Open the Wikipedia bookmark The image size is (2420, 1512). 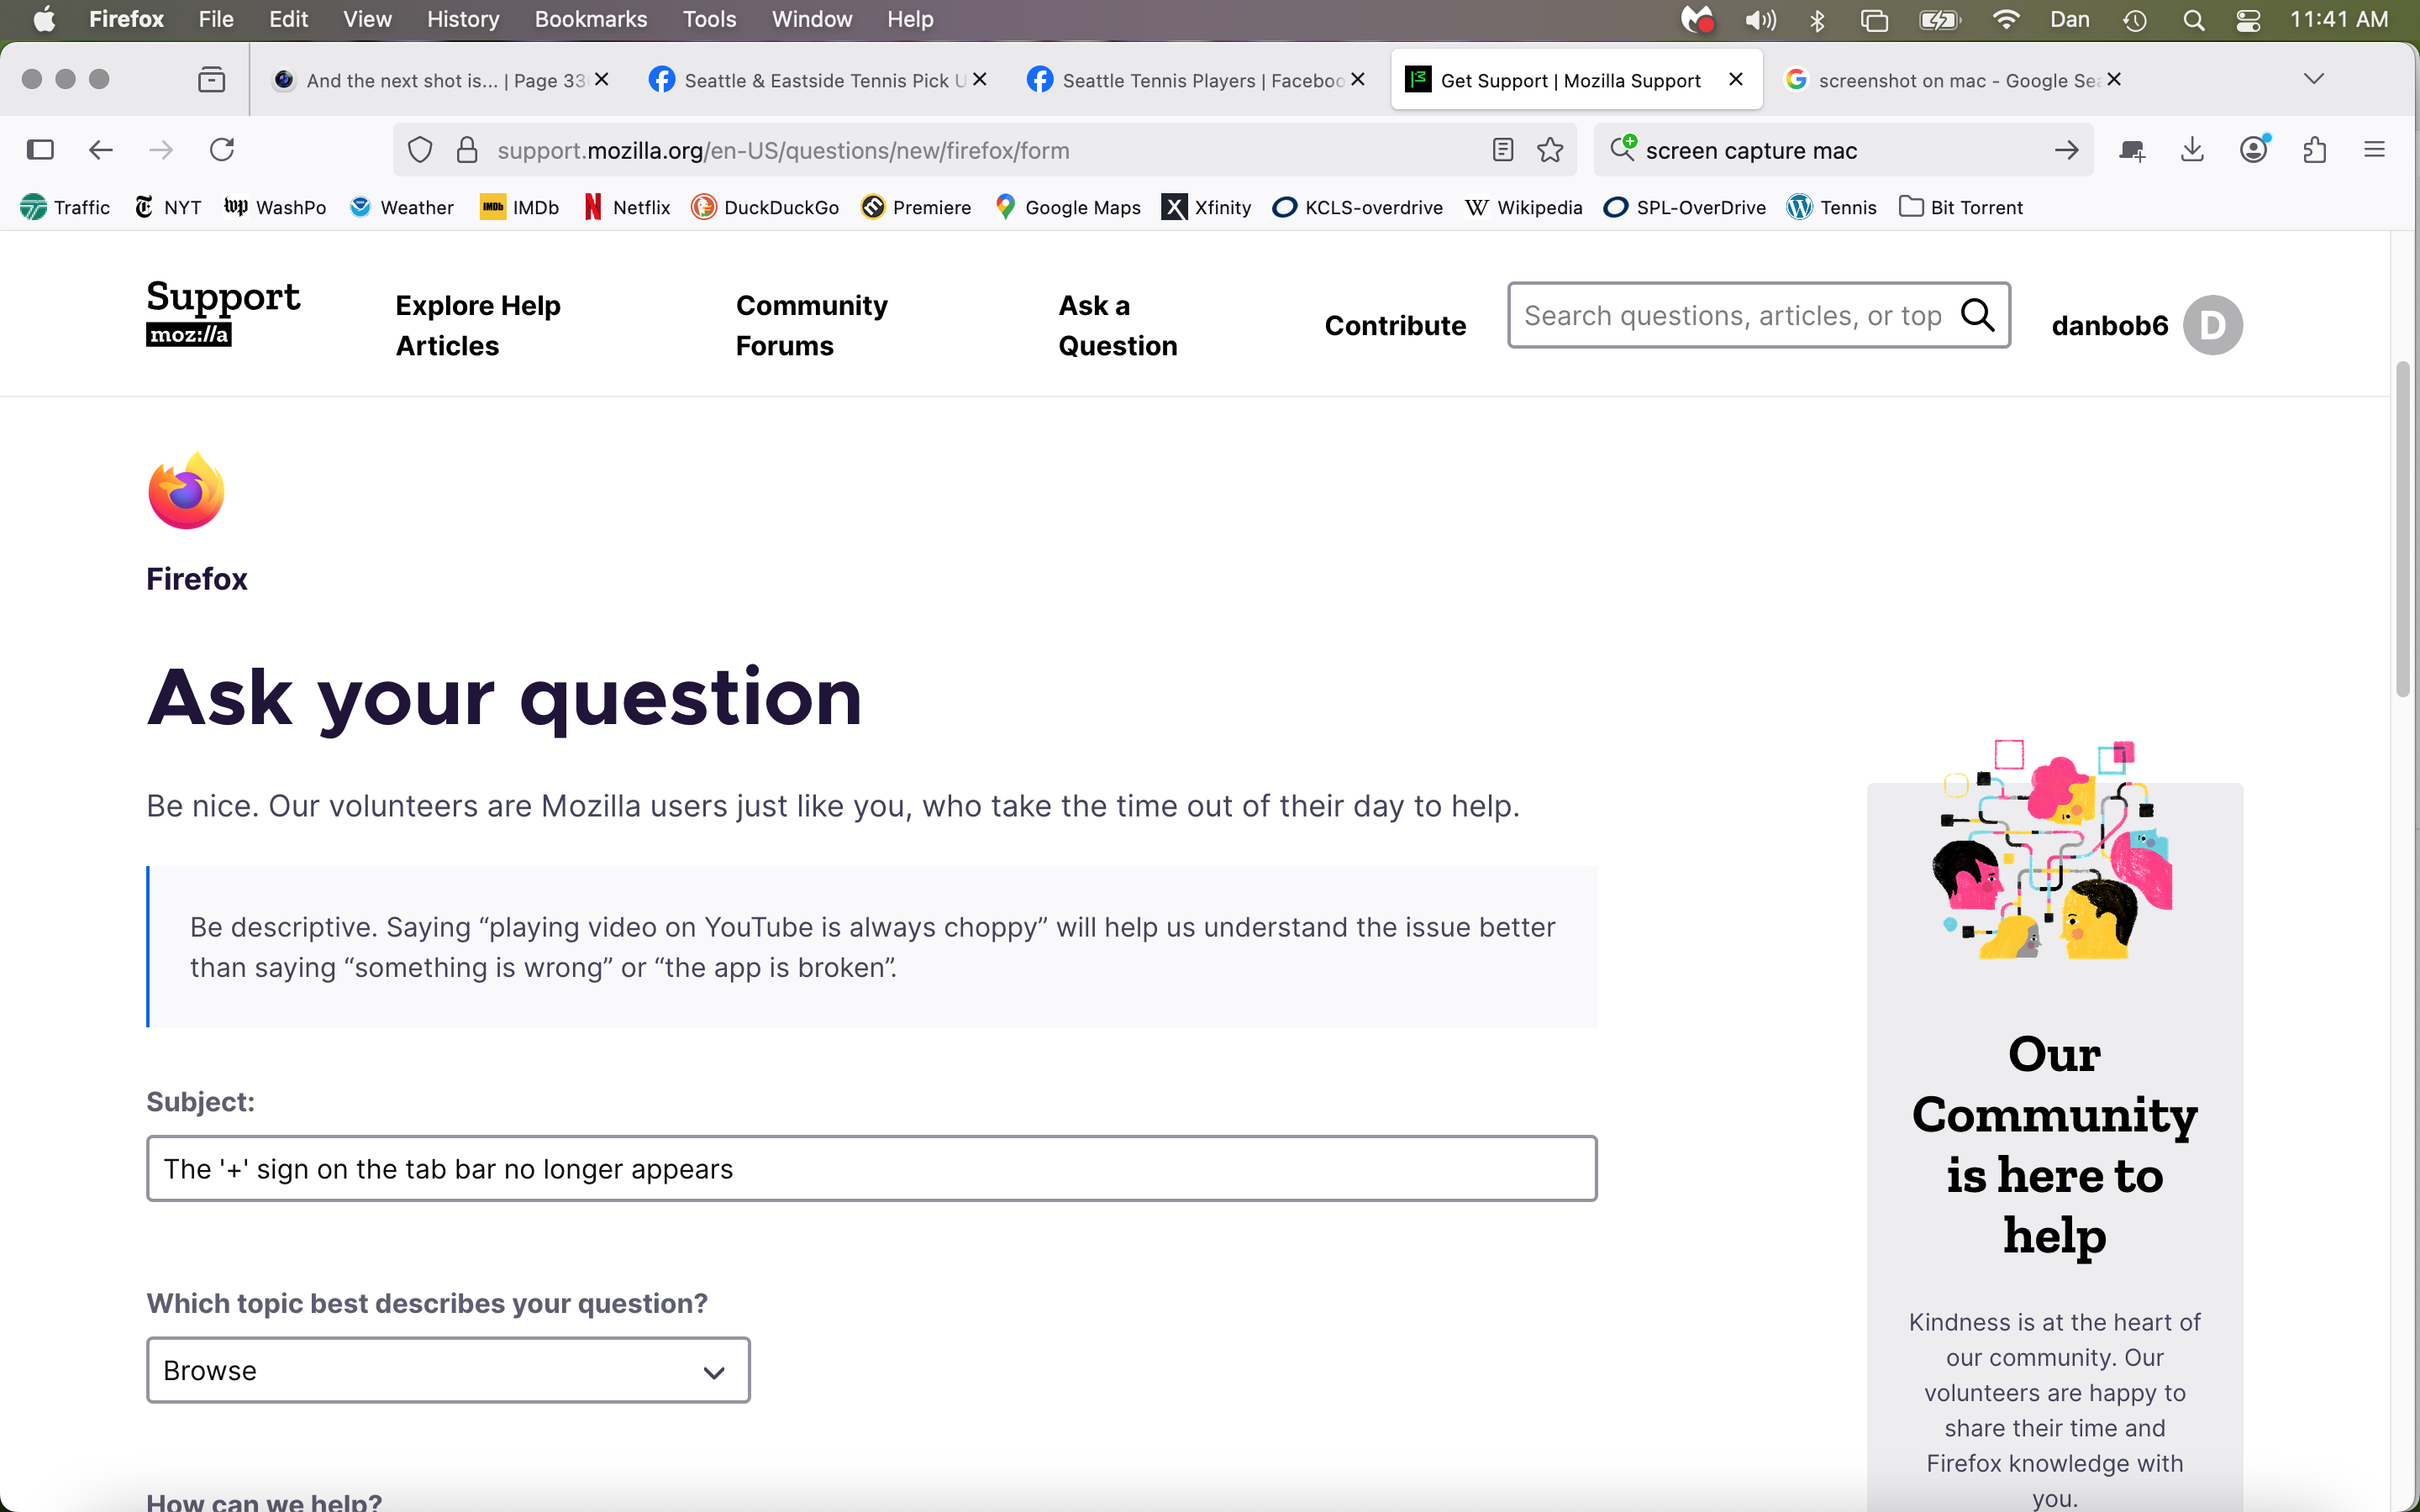pos(1523,207)
